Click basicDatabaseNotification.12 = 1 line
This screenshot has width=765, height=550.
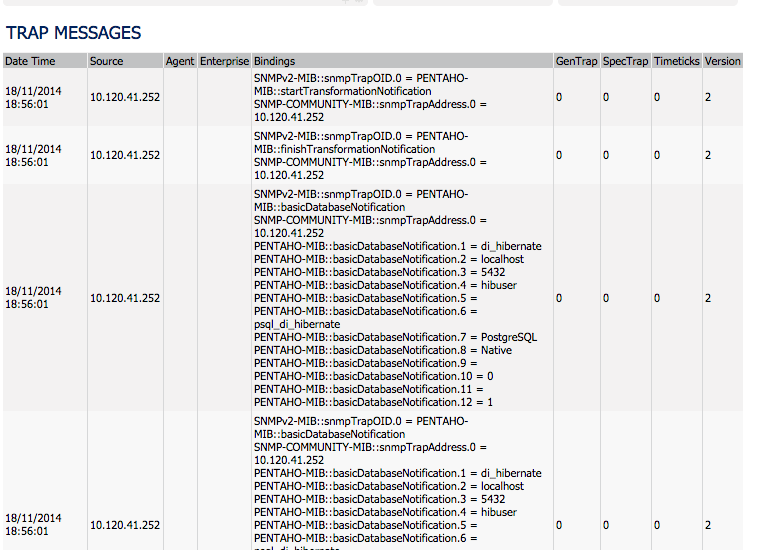374,403
